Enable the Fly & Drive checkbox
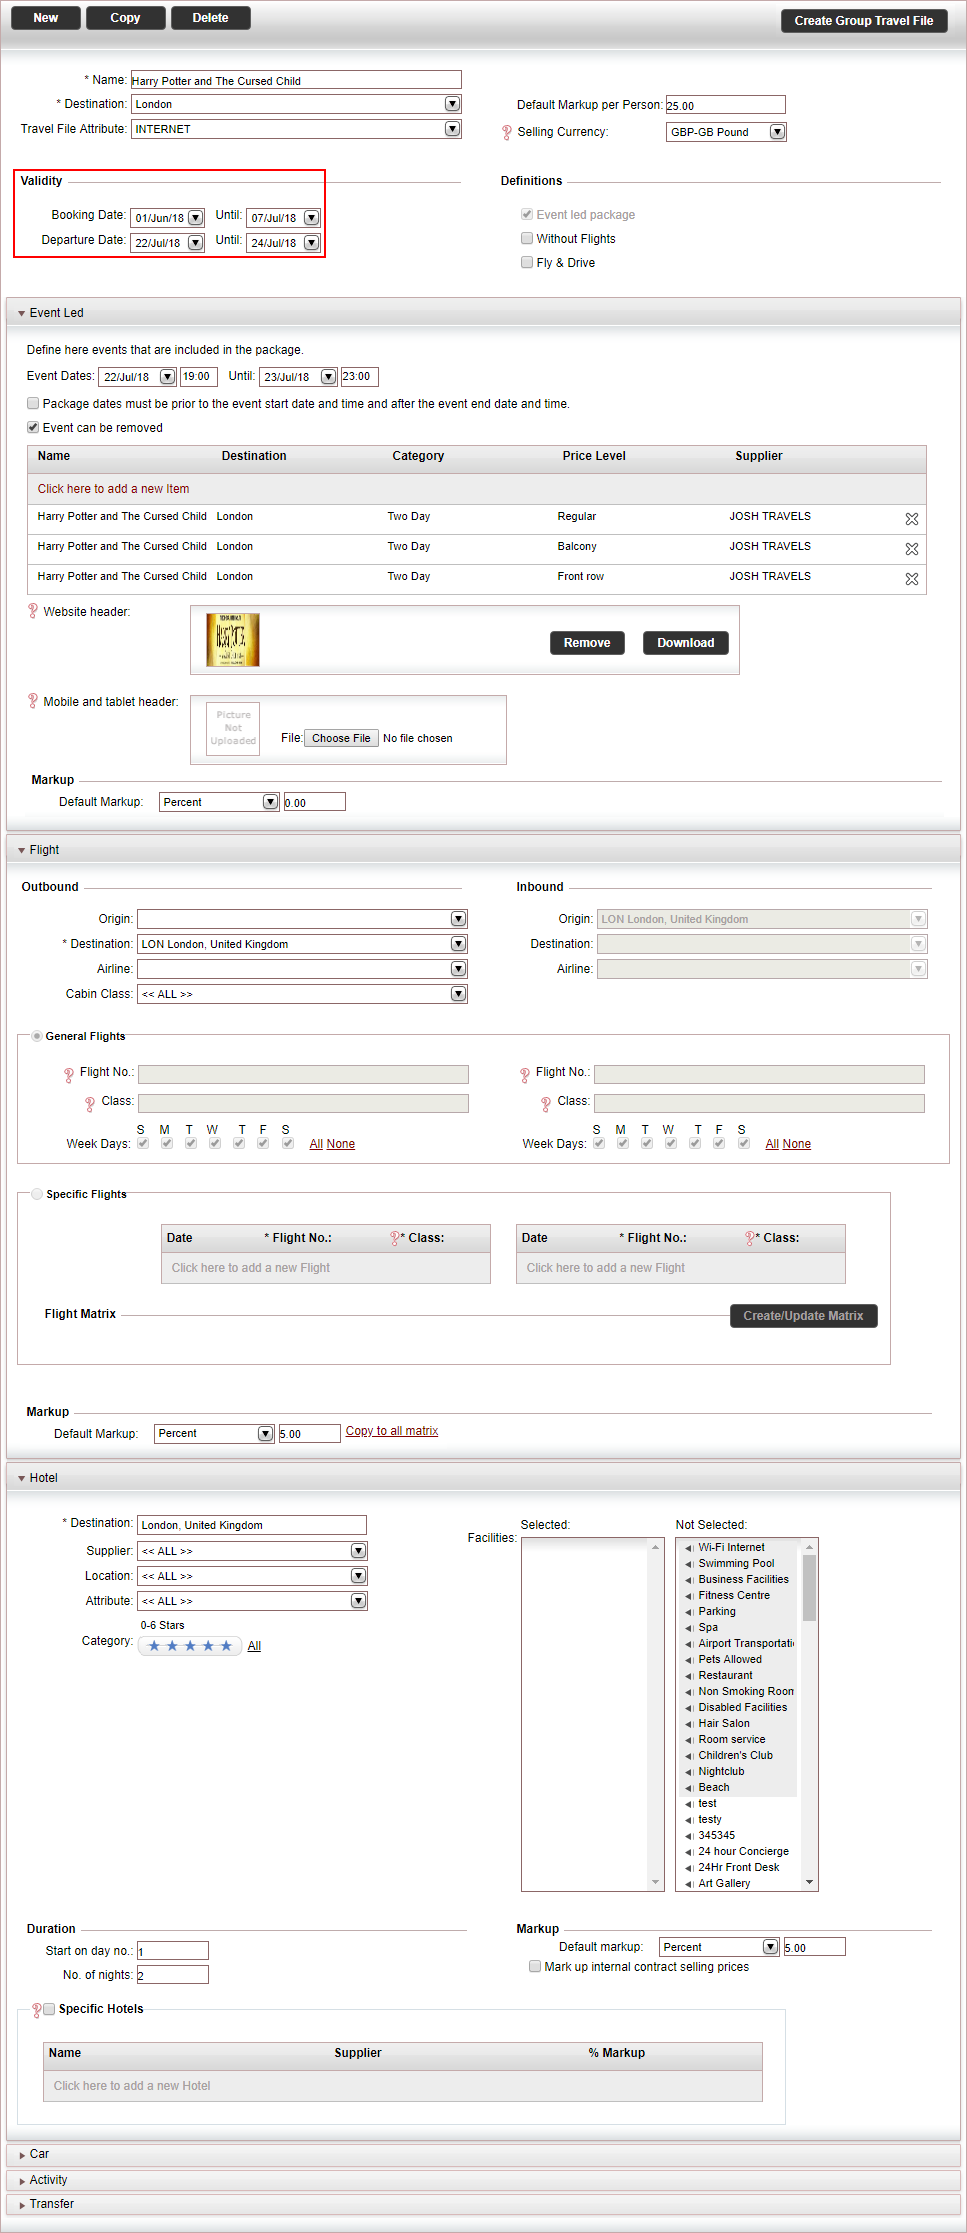967x2233 pixels. pyautogui.click(x=527, y=262)
